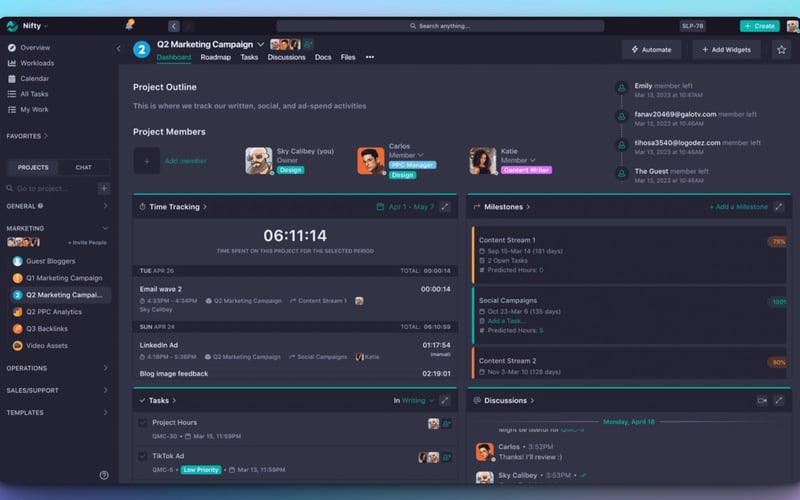800x500 pixels.
Task: Click the plus icon to create new project
Action: pos(104,188)
